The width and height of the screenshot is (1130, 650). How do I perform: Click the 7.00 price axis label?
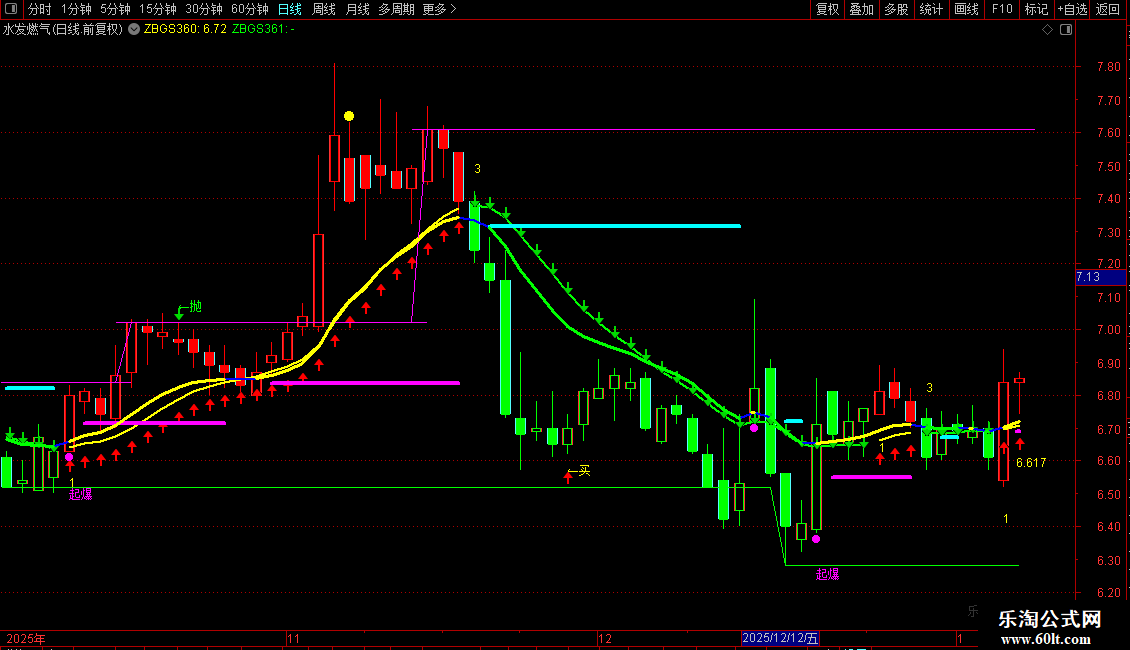click(1108, 330)
